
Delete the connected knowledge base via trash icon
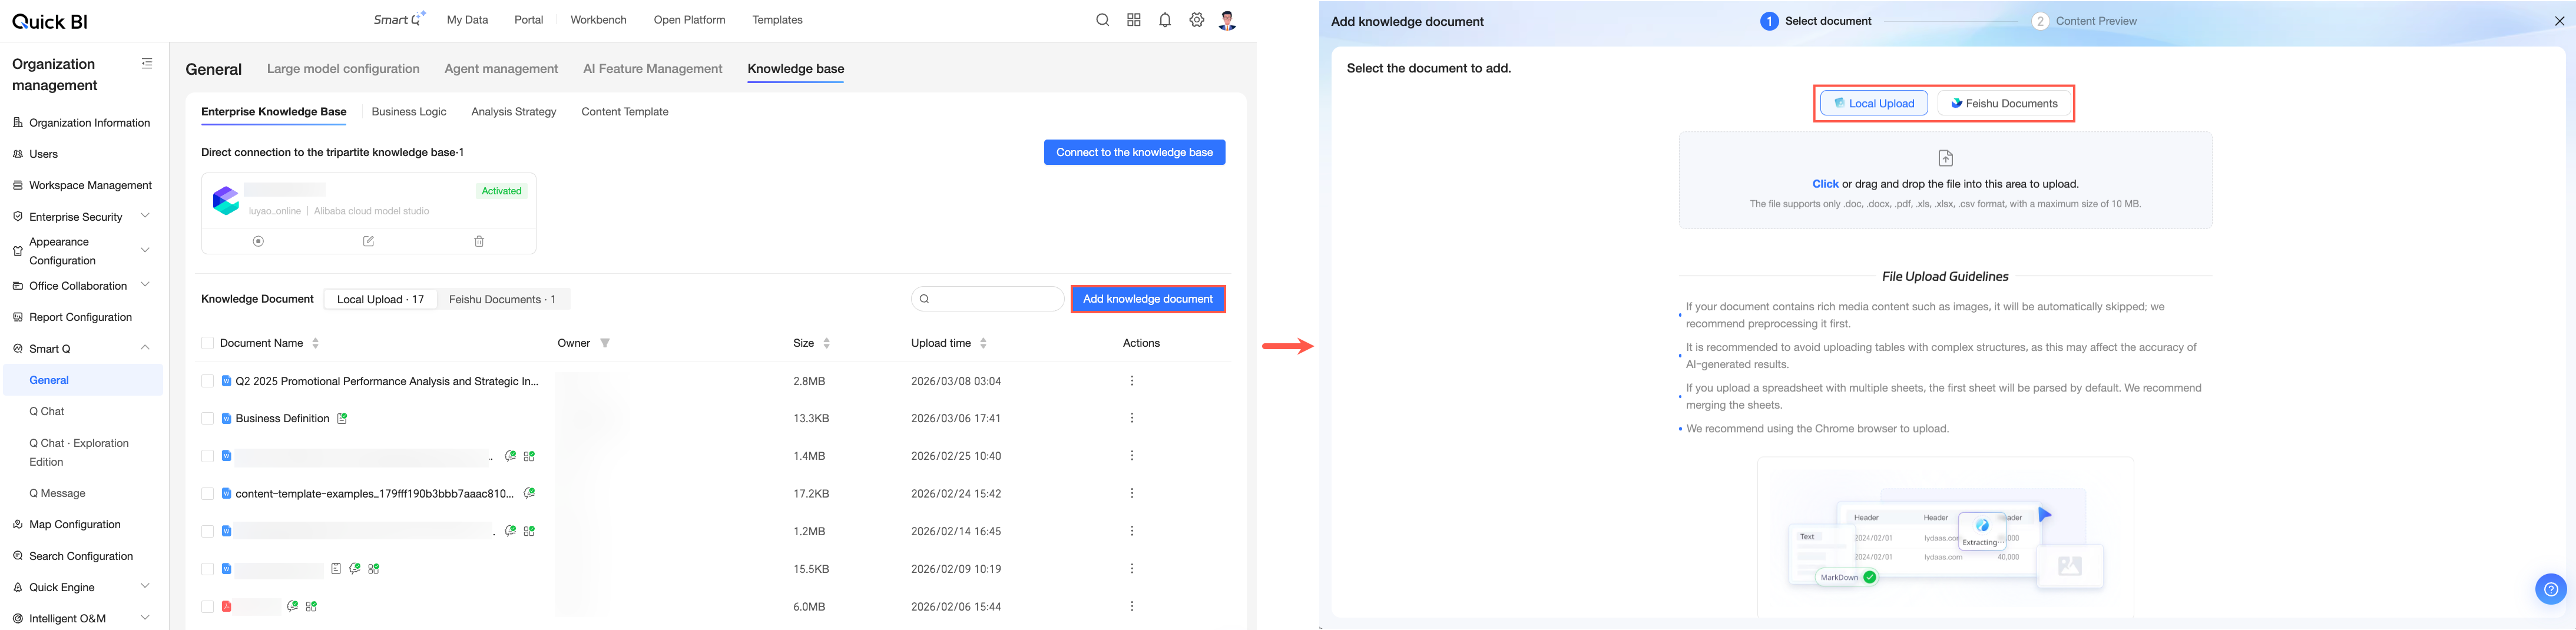click(x=479, y=241)
